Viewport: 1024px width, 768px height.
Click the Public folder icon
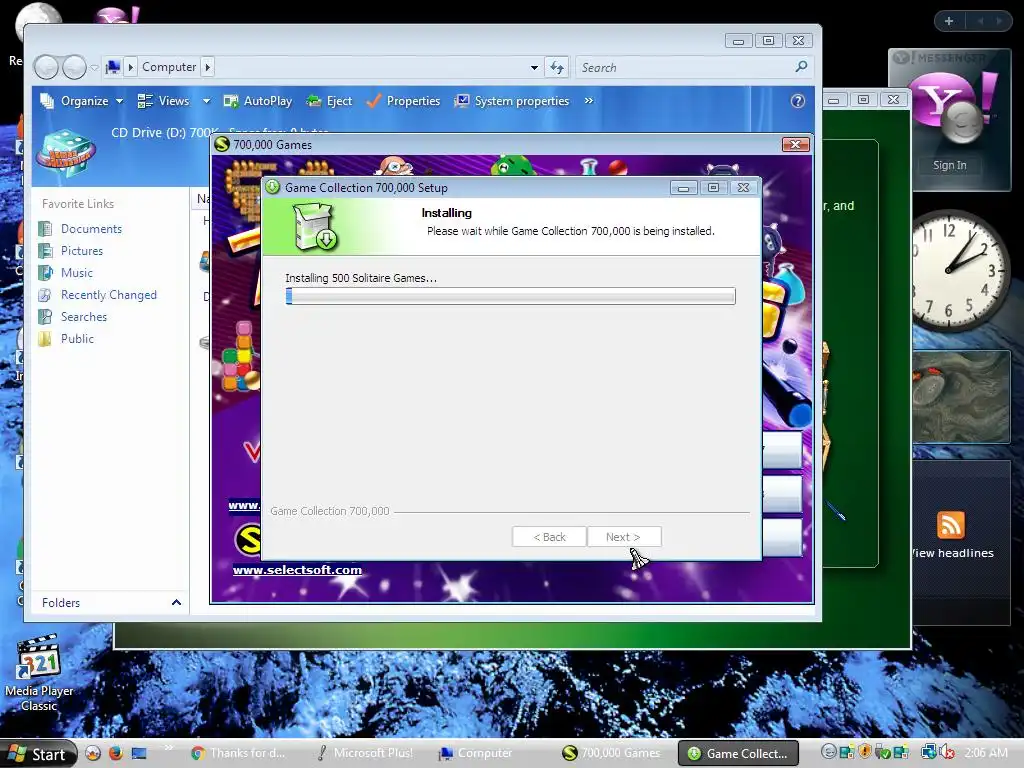tap(45, 339)
